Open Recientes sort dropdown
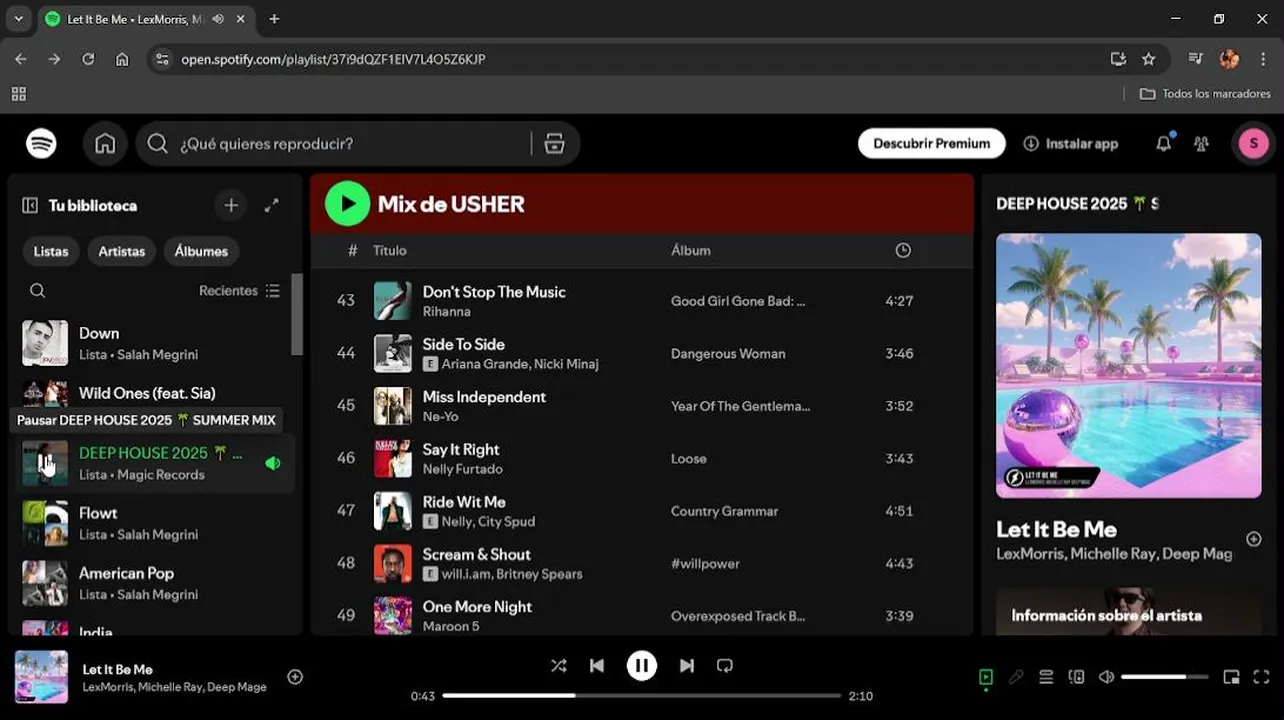This screenshot has width=1284, height=720. coord(240,291)
